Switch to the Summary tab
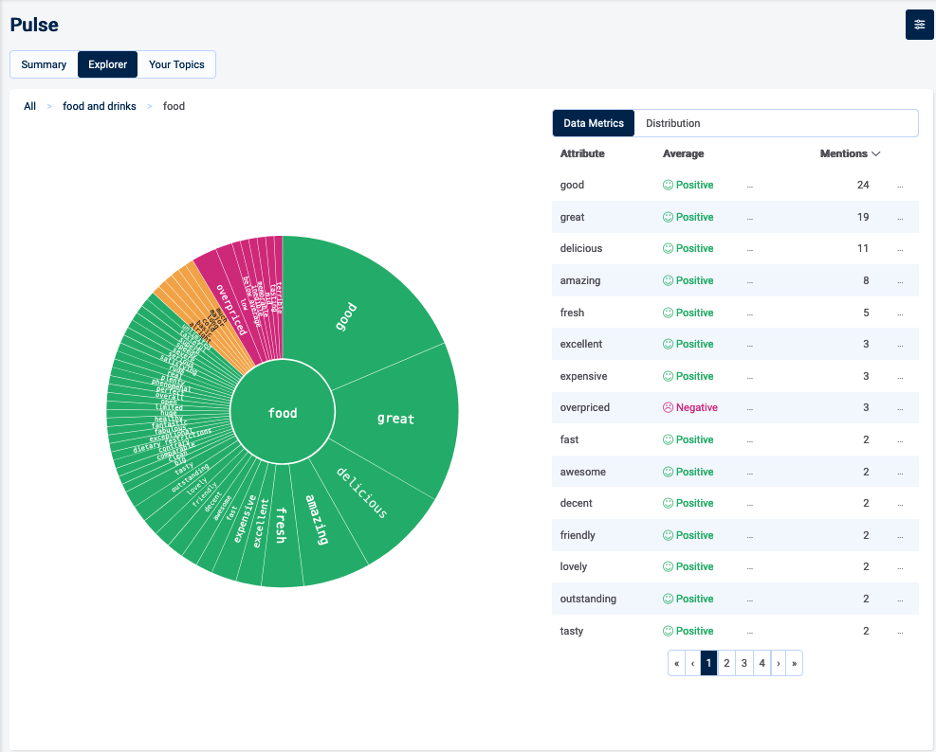 click(x=43, y=64)
